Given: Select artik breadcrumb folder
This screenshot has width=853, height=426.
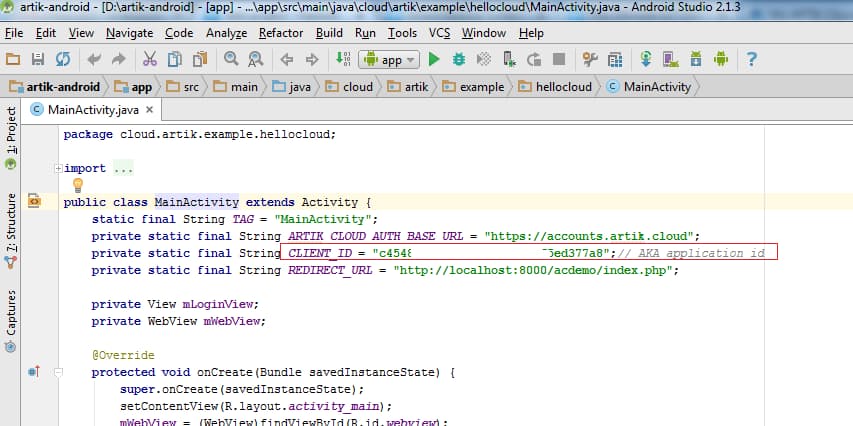Looking at the screenshot, I should click(x=408, y=87).
